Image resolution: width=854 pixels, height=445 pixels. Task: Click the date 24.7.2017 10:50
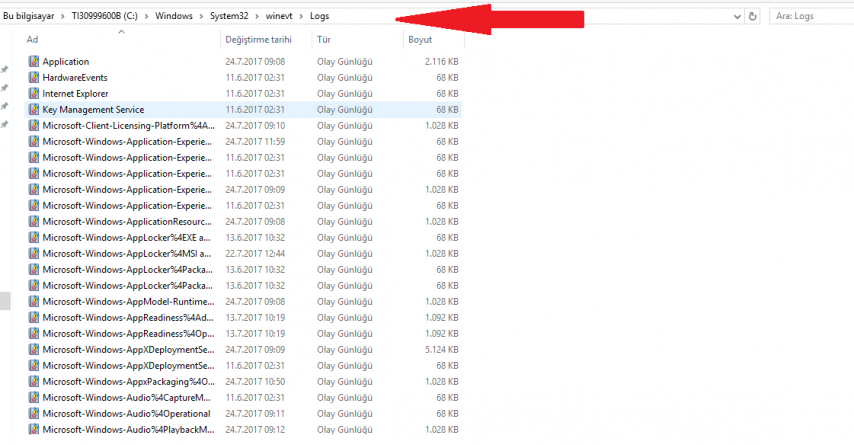tap(255, 381)
